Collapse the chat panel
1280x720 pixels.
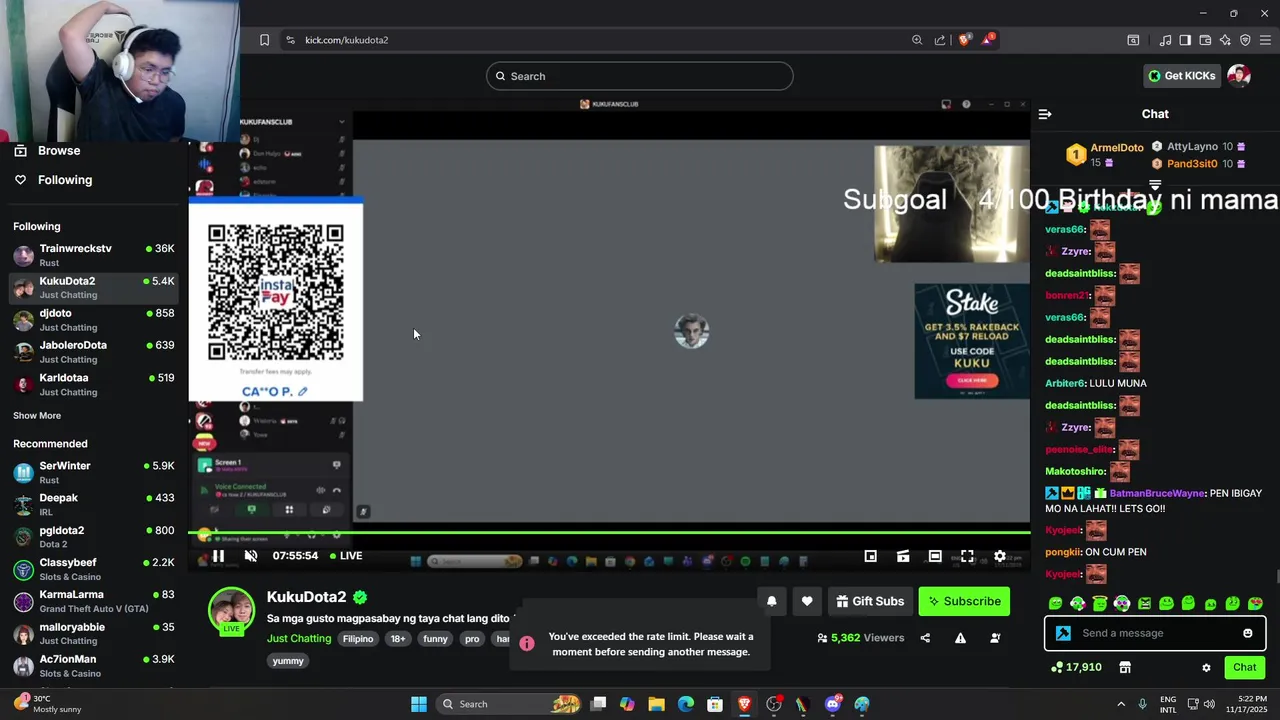click(x=1045, y=114)
